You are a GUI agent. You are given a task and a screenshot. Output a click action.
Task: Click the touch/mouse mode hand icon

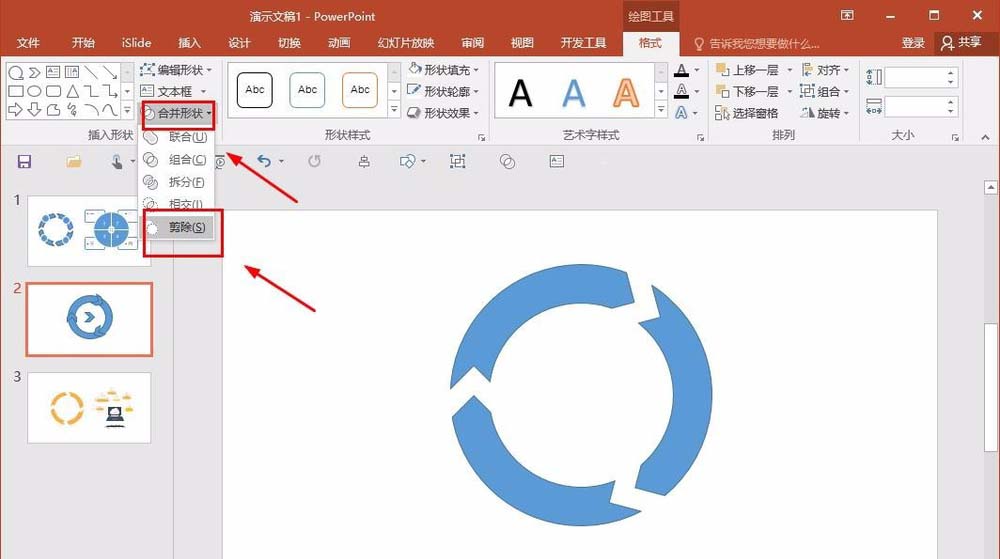[117, 162]
